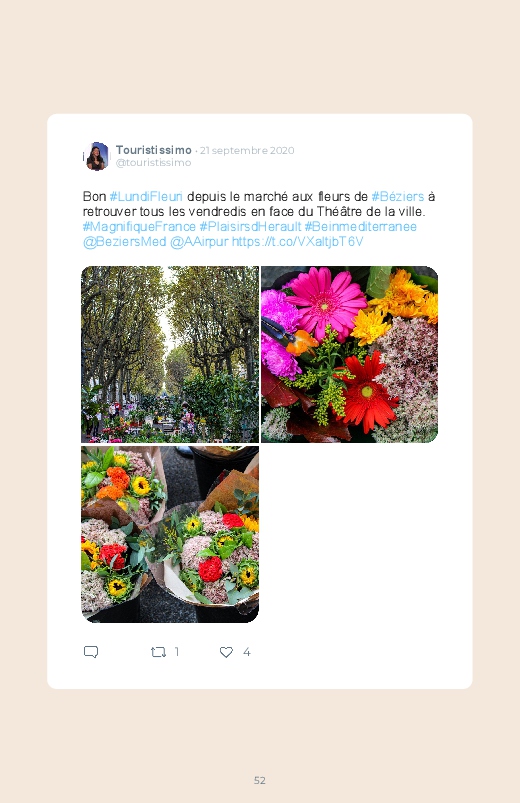The image size is (520, 803).
Task: Click the @touristissimo handle
Action: [x=153, y=162]
